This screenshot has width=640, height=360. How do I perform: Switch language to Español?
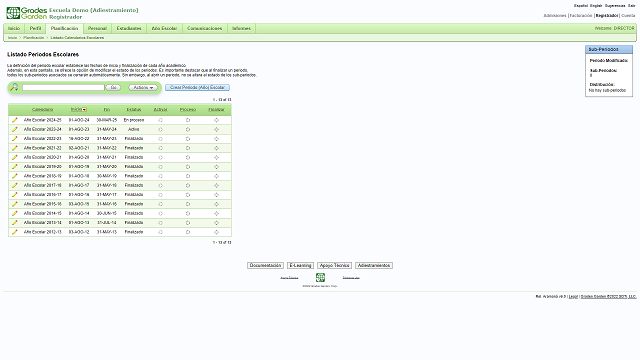tap(581, 6)
